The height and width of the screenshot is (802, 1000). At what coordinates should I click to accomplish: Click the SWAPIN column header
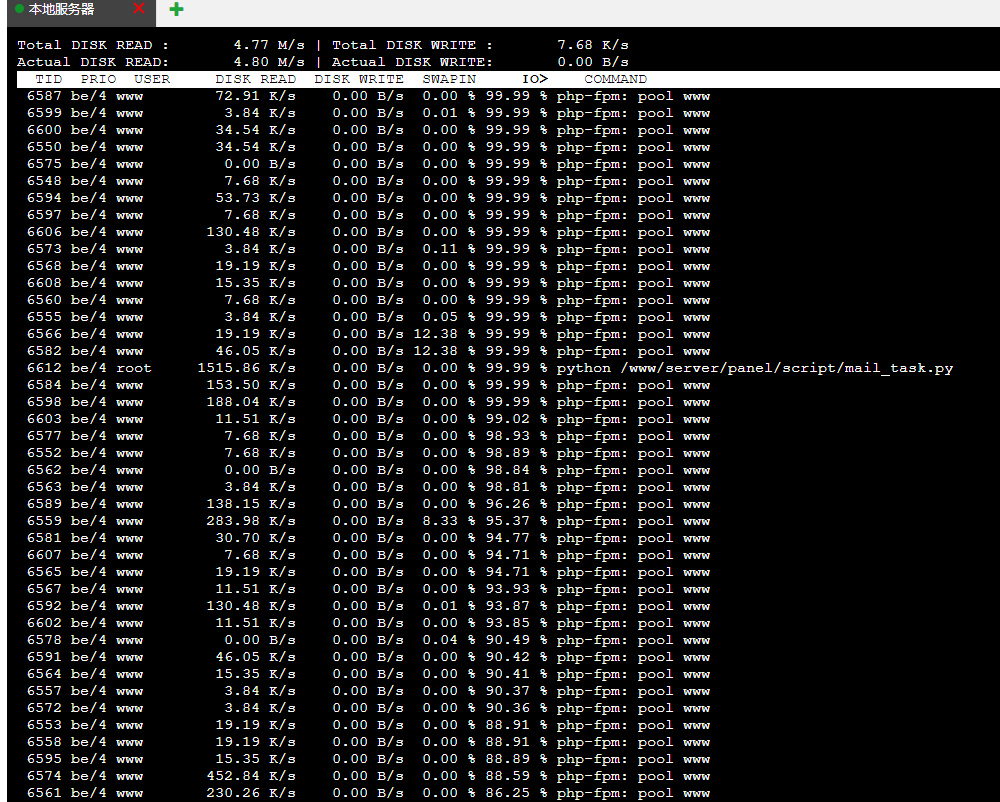click(x=449, y=79)
